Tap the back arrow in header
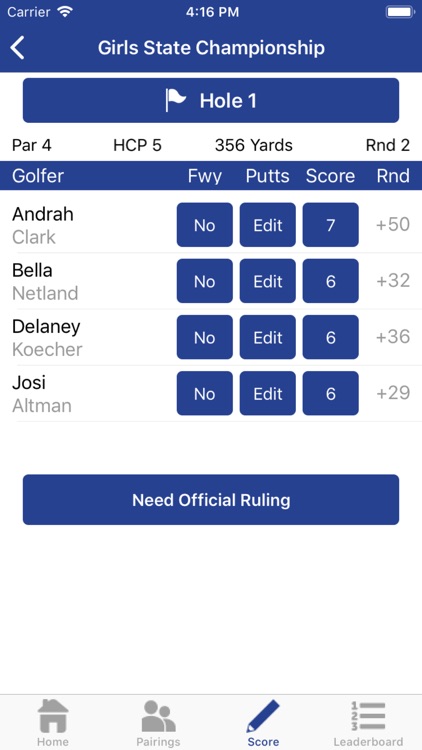 click(17, 48)
